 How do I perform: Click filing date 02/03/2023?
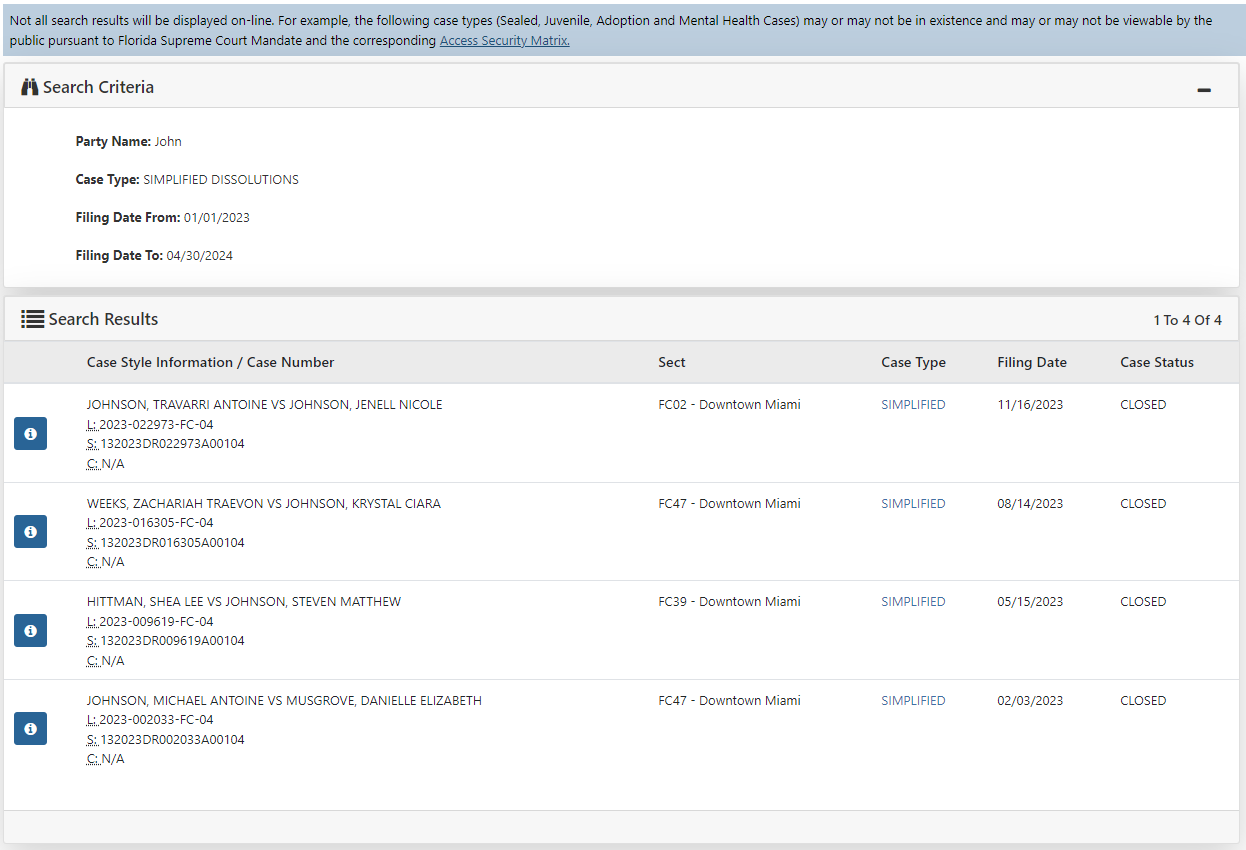1030,701
